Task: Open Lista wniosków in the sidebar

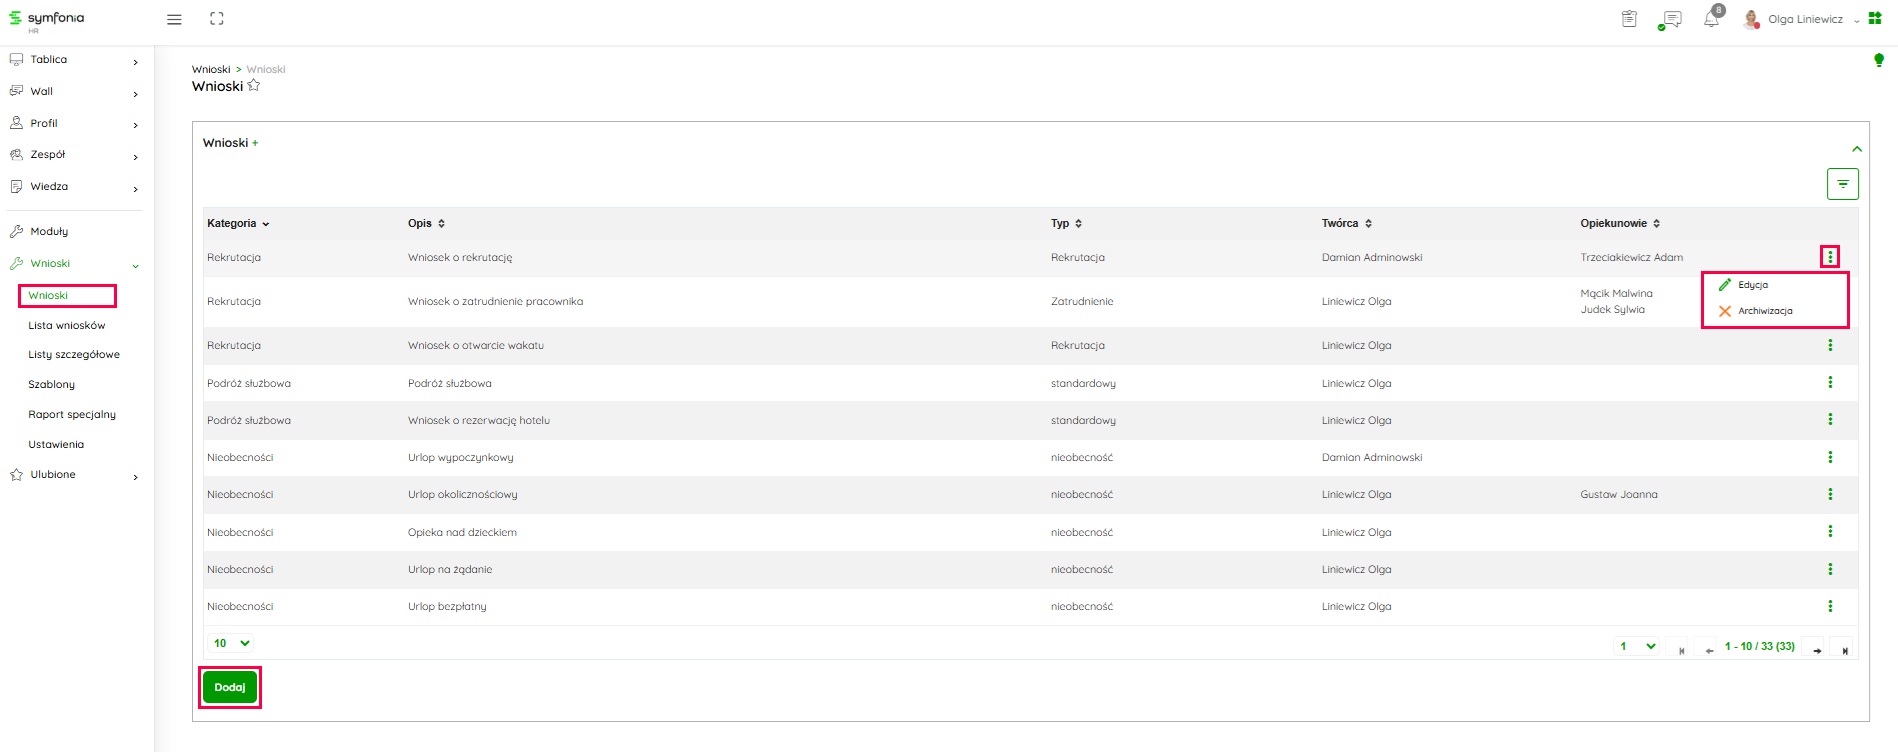Action: [x=66, y=325]
